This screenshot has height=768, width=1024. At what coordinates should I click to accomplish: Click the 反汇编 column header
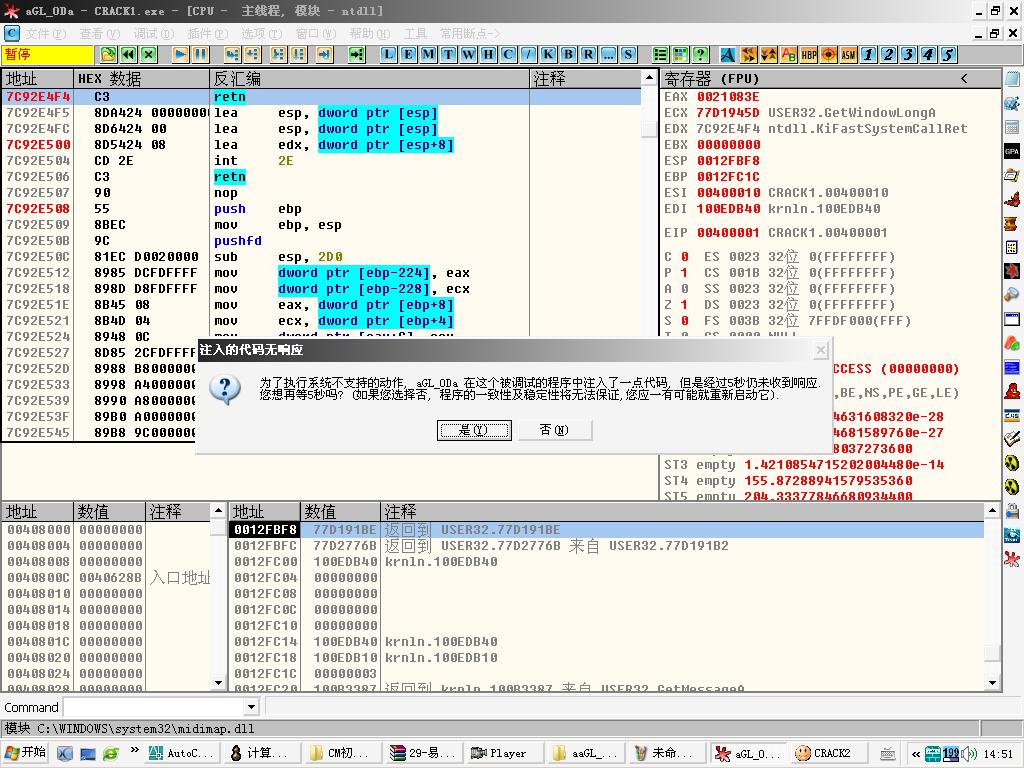pyautogui.click(x=370, y=79)
